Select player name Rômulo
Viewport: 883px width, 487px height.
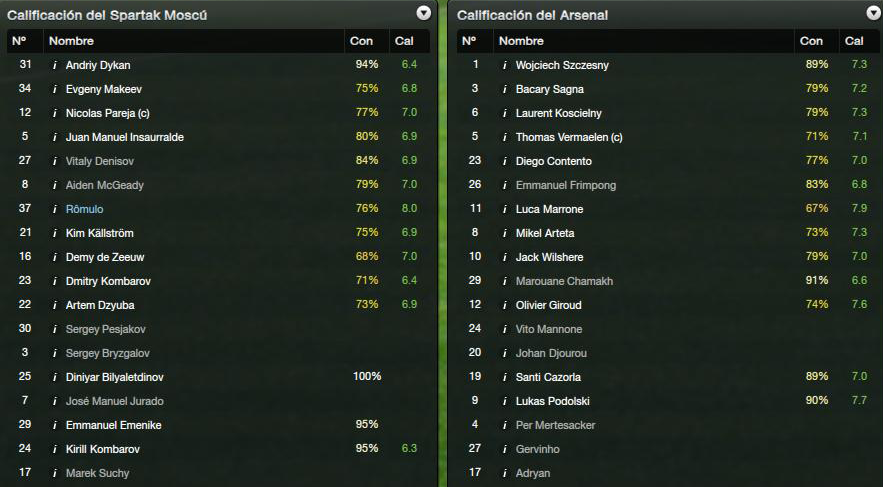84,209
